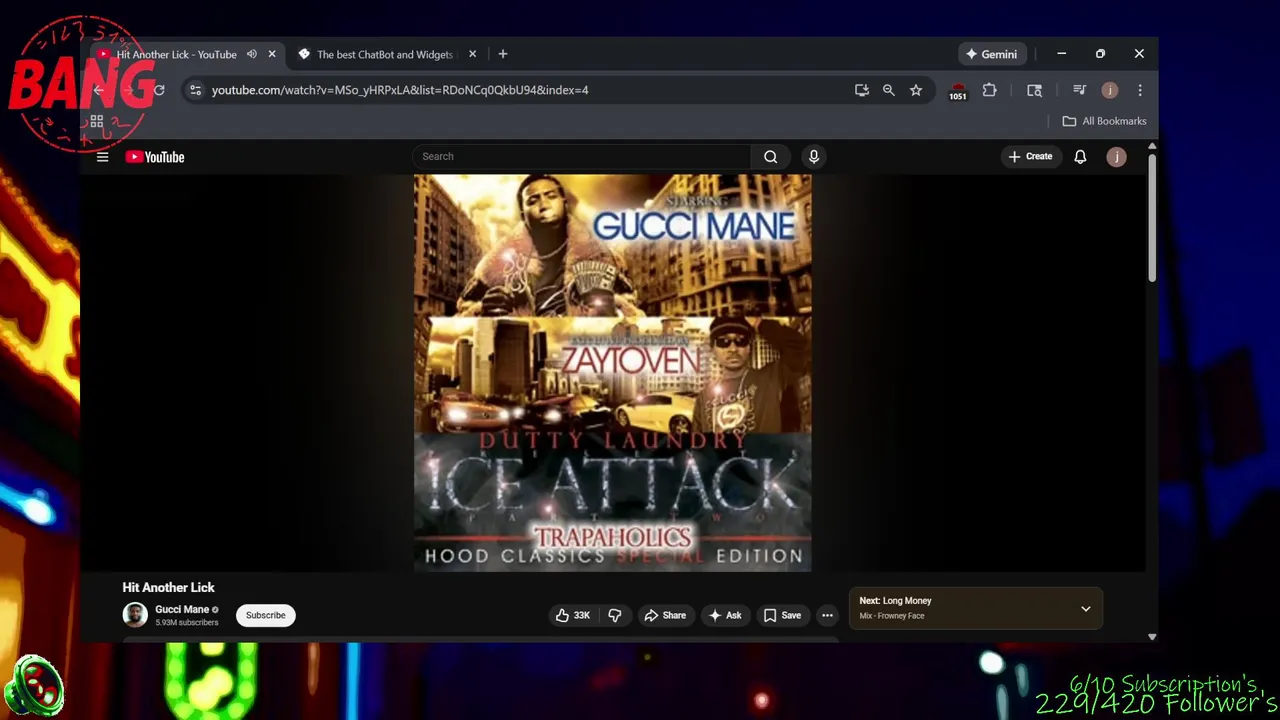Bookmark this page with the star

[x=915, y=90]
